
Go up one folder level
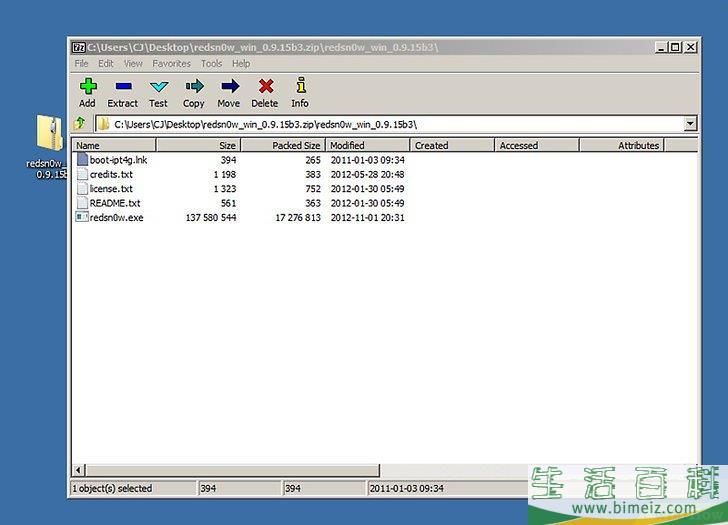[80, 123]
